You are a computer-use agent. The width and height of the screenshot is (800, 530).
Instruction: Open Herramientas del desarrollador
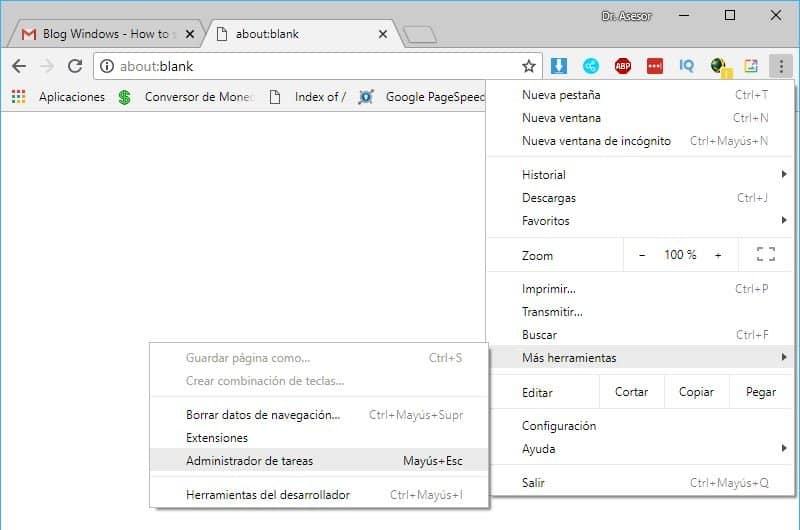pos(319,495)
